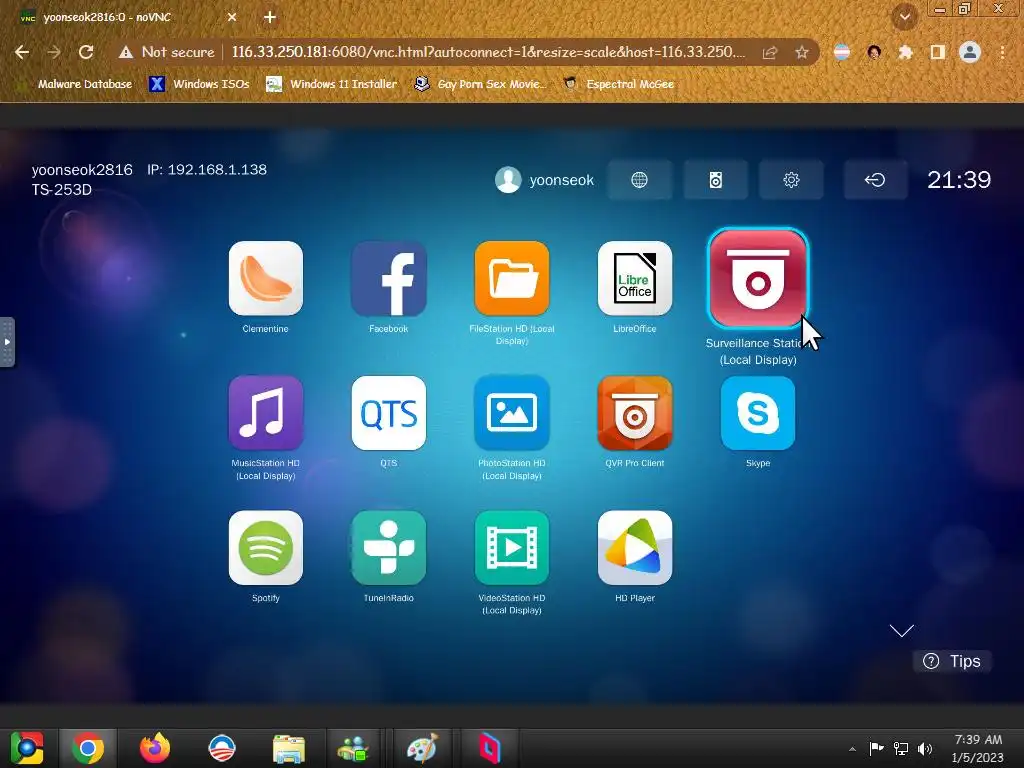Launch QVR Pro Client
The width and height of the screenshot is (1024, 768).
coord(635,413)
